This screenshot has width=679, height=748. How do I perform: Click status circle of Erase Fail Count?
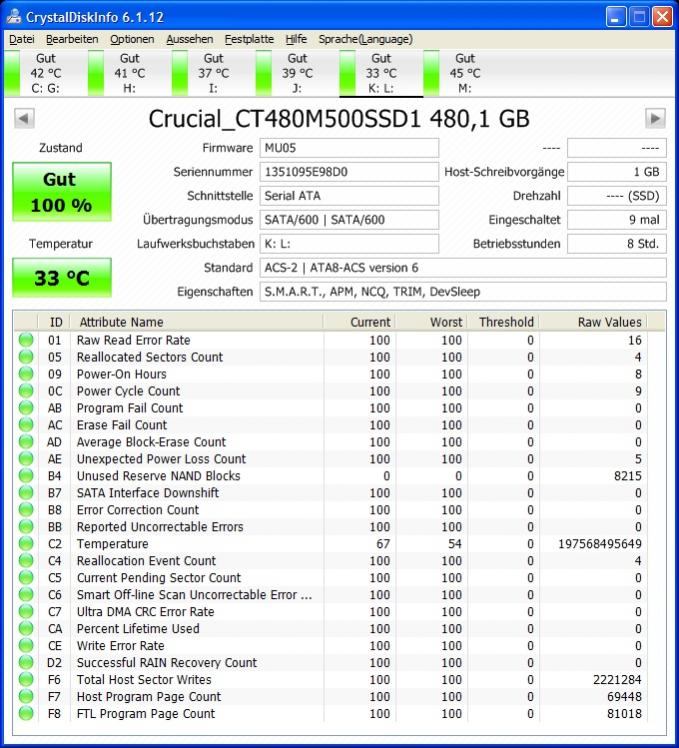[26, 425]
